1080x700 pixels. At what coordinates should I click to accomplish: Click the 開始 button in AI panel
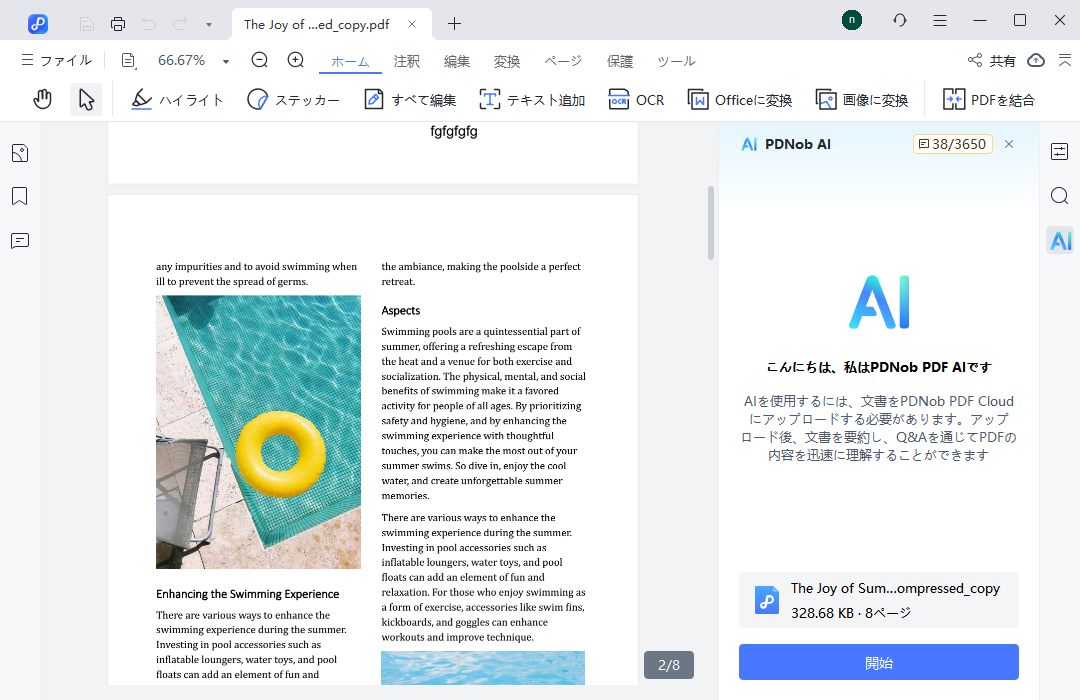(878, 661)
